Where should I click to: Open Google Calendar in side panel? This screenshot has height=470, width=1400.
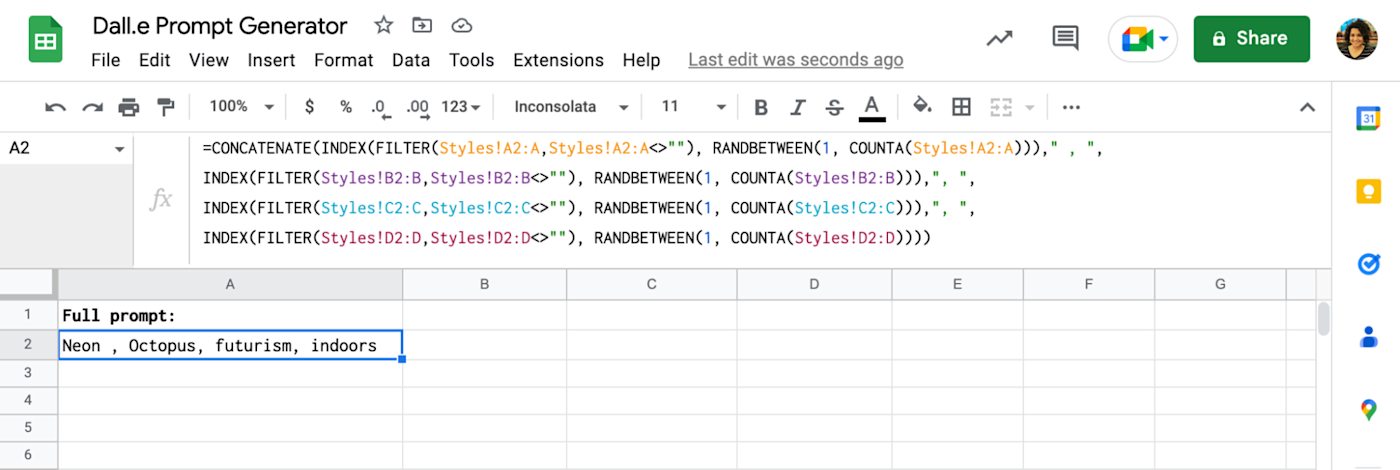pos(1368,118)
